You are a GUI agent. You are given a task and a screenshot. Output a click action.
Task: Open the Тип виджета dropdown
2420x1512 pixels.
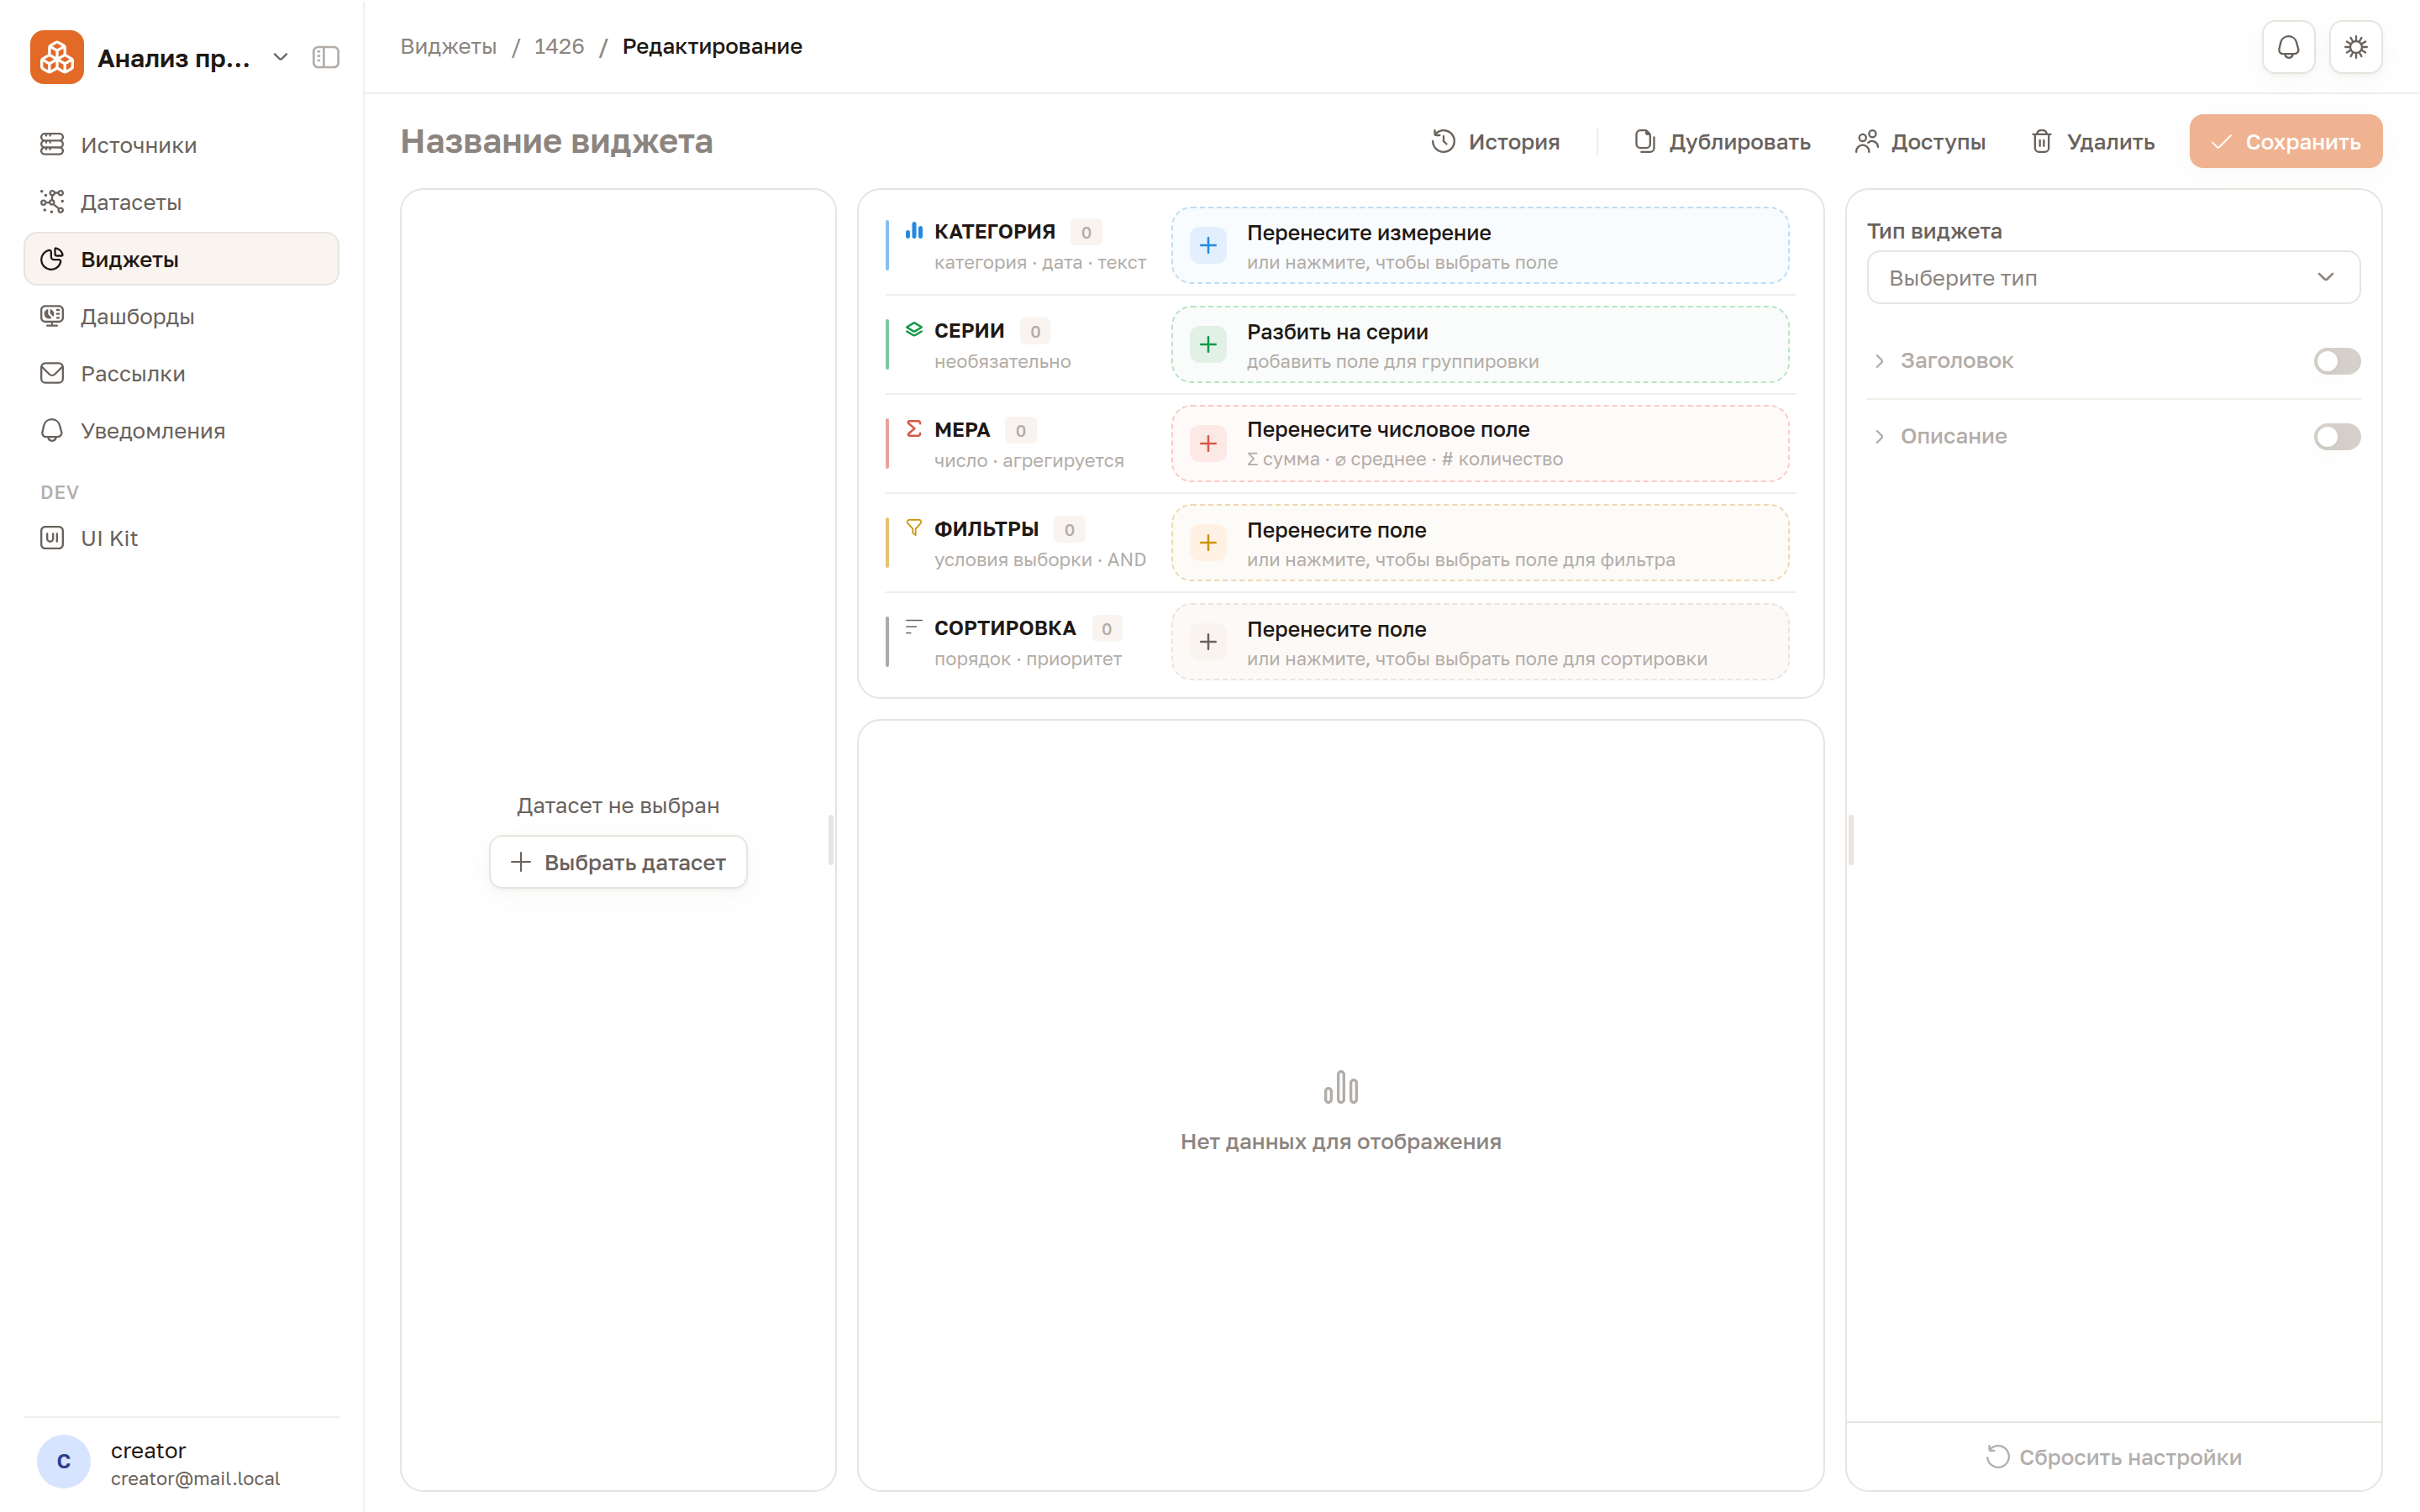coord(2113,278)
